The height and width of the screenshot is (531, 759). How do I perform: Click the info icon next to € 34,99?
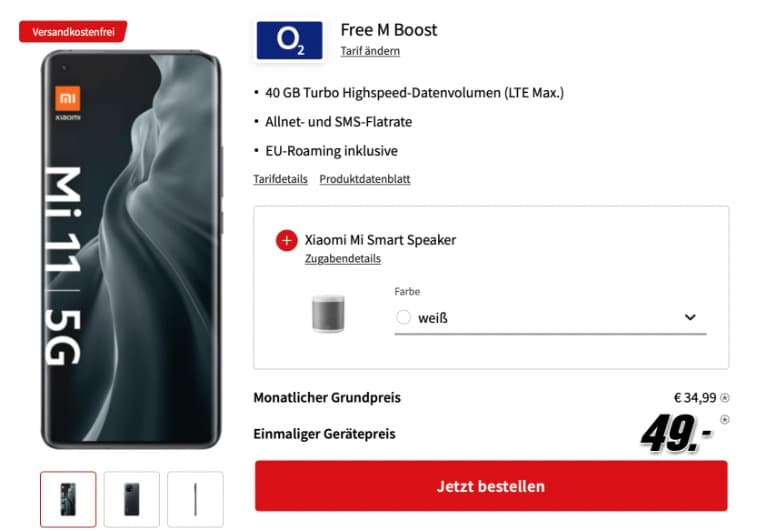[x=725, y=398]
